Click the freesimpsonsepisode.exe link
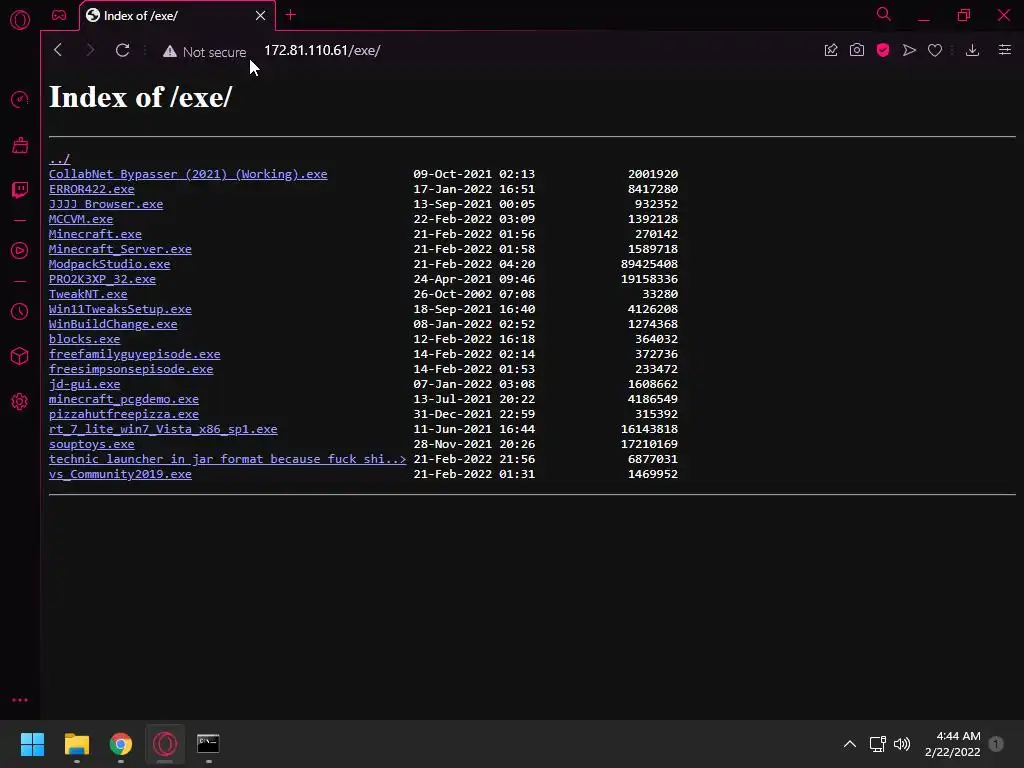 pos(131,370)
